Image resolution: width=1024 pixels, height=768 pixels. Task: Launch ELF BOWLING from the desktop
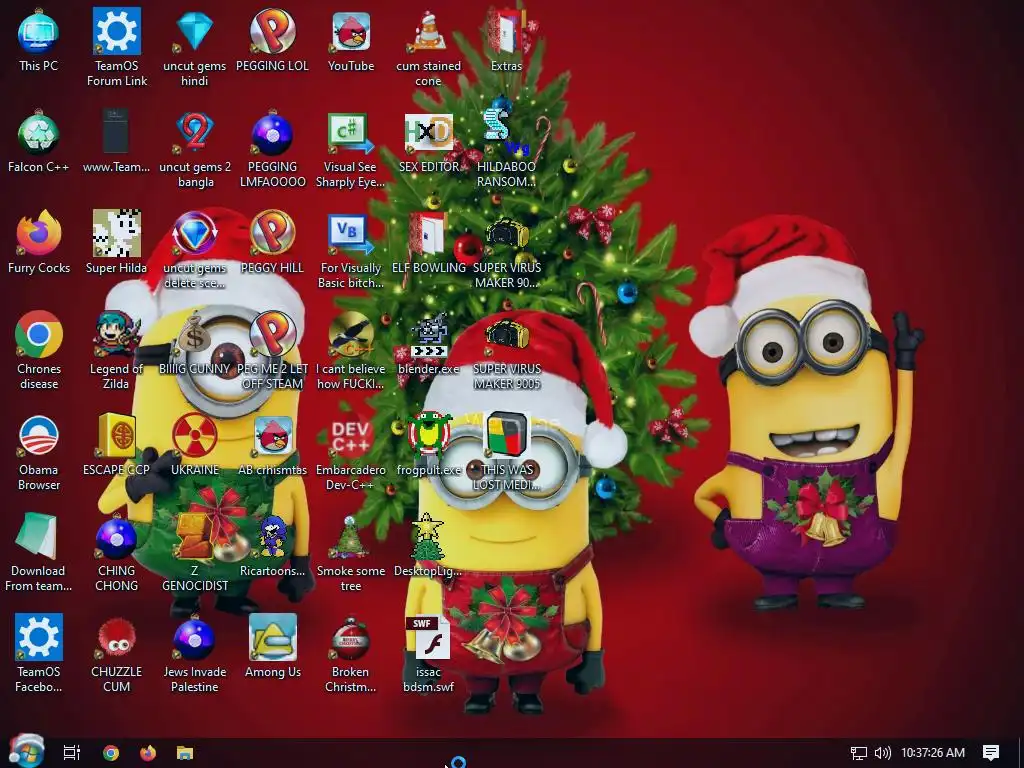point(428,242)
